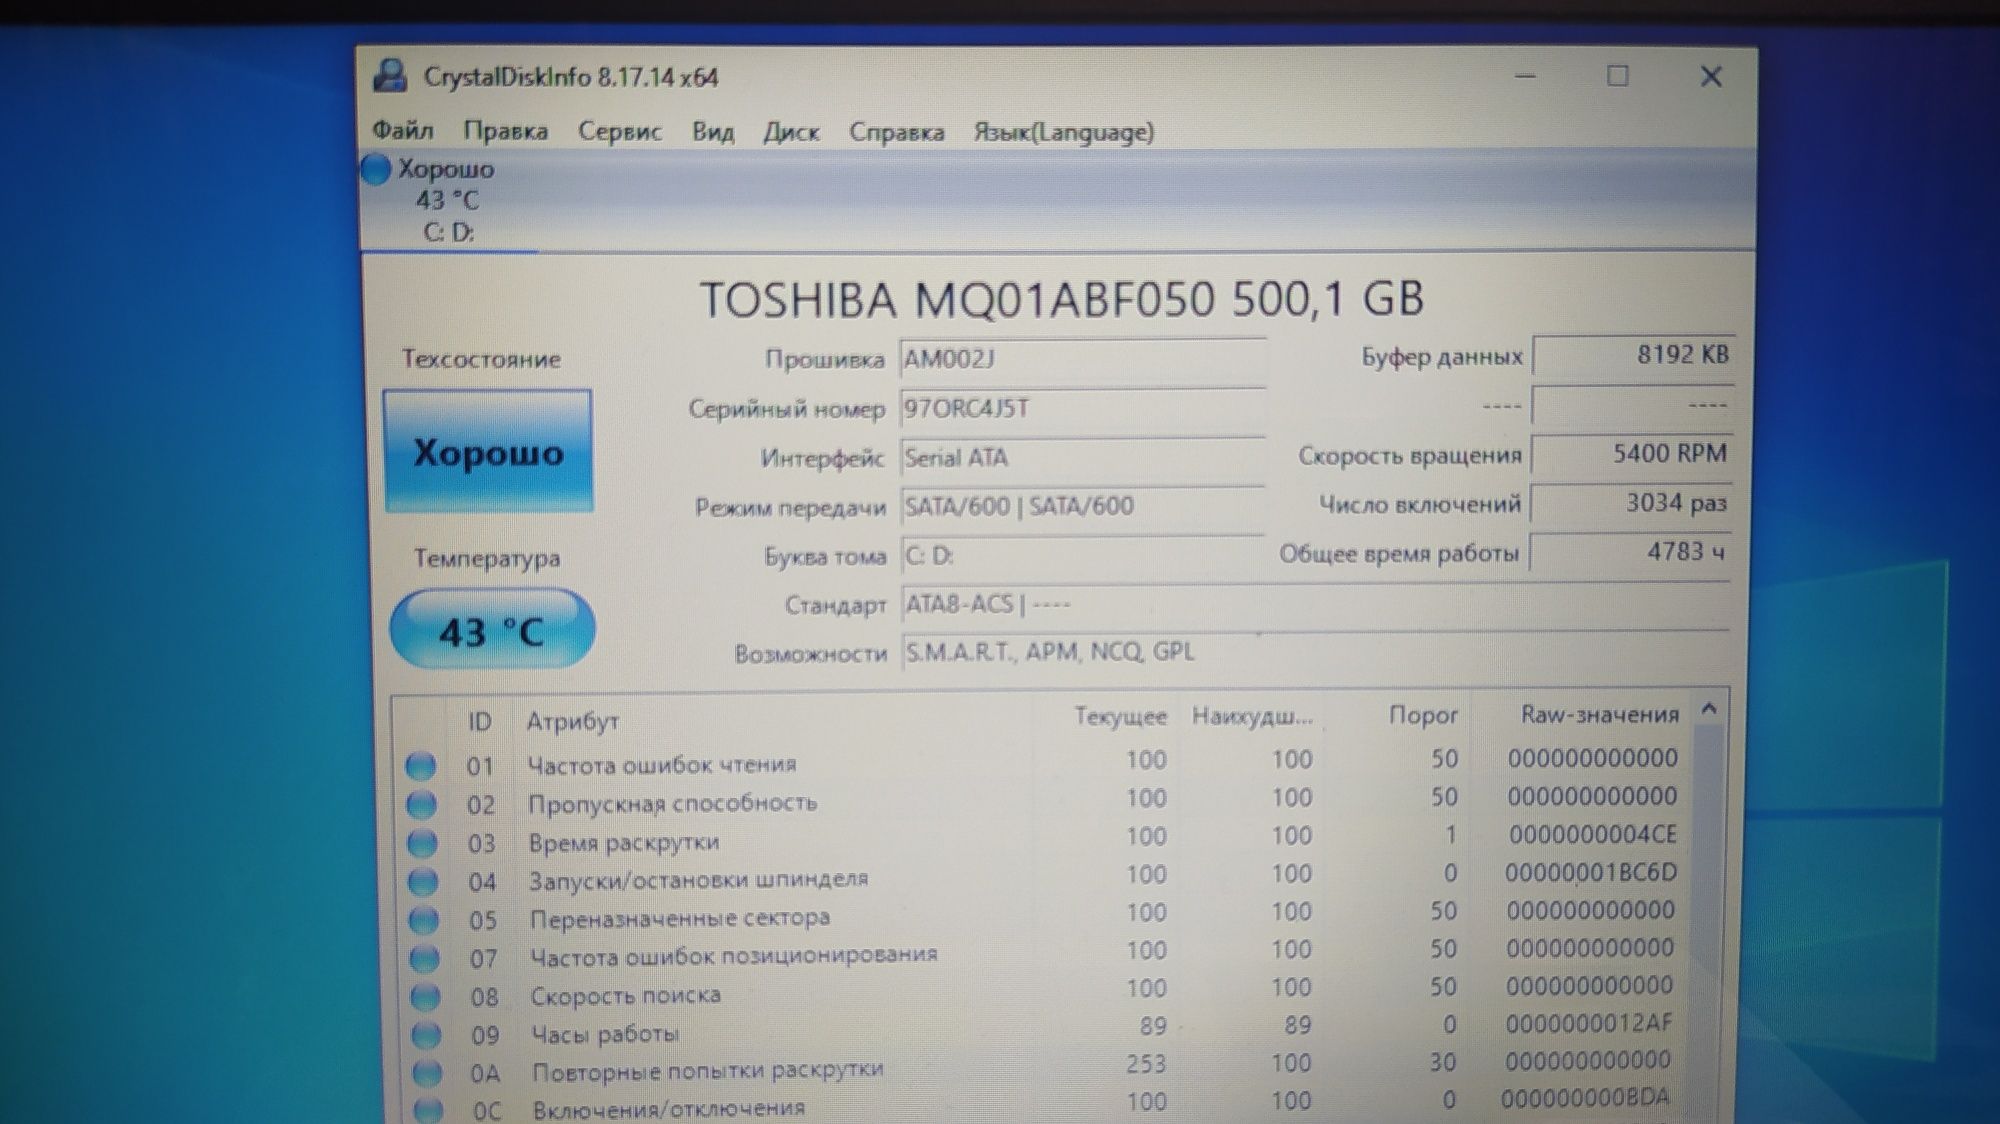Click status circle for attribute 05

(424, 920)
